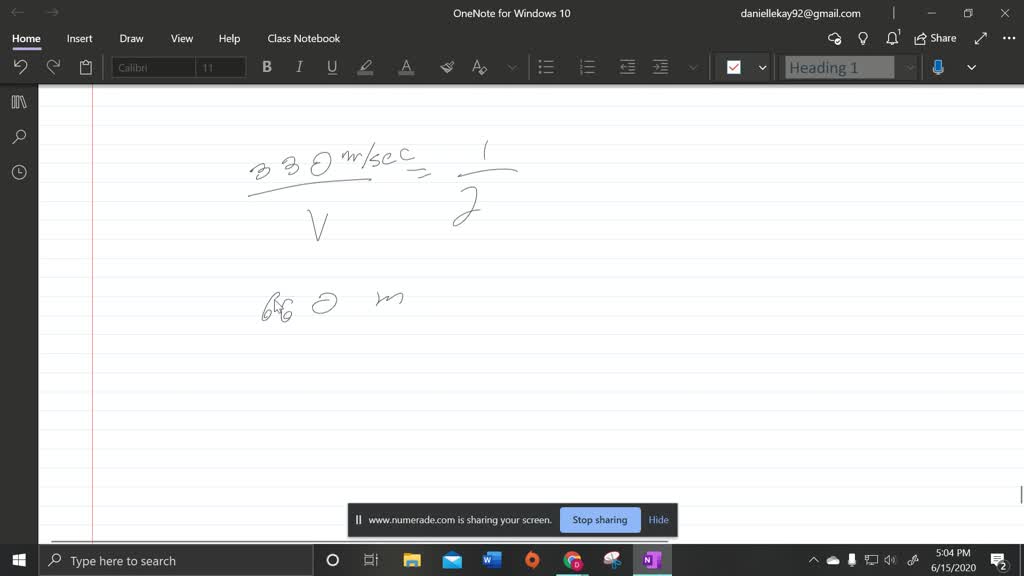Screen dimensions: 1024x576
Task: Open notifications bell
Action: click(892, 38)
